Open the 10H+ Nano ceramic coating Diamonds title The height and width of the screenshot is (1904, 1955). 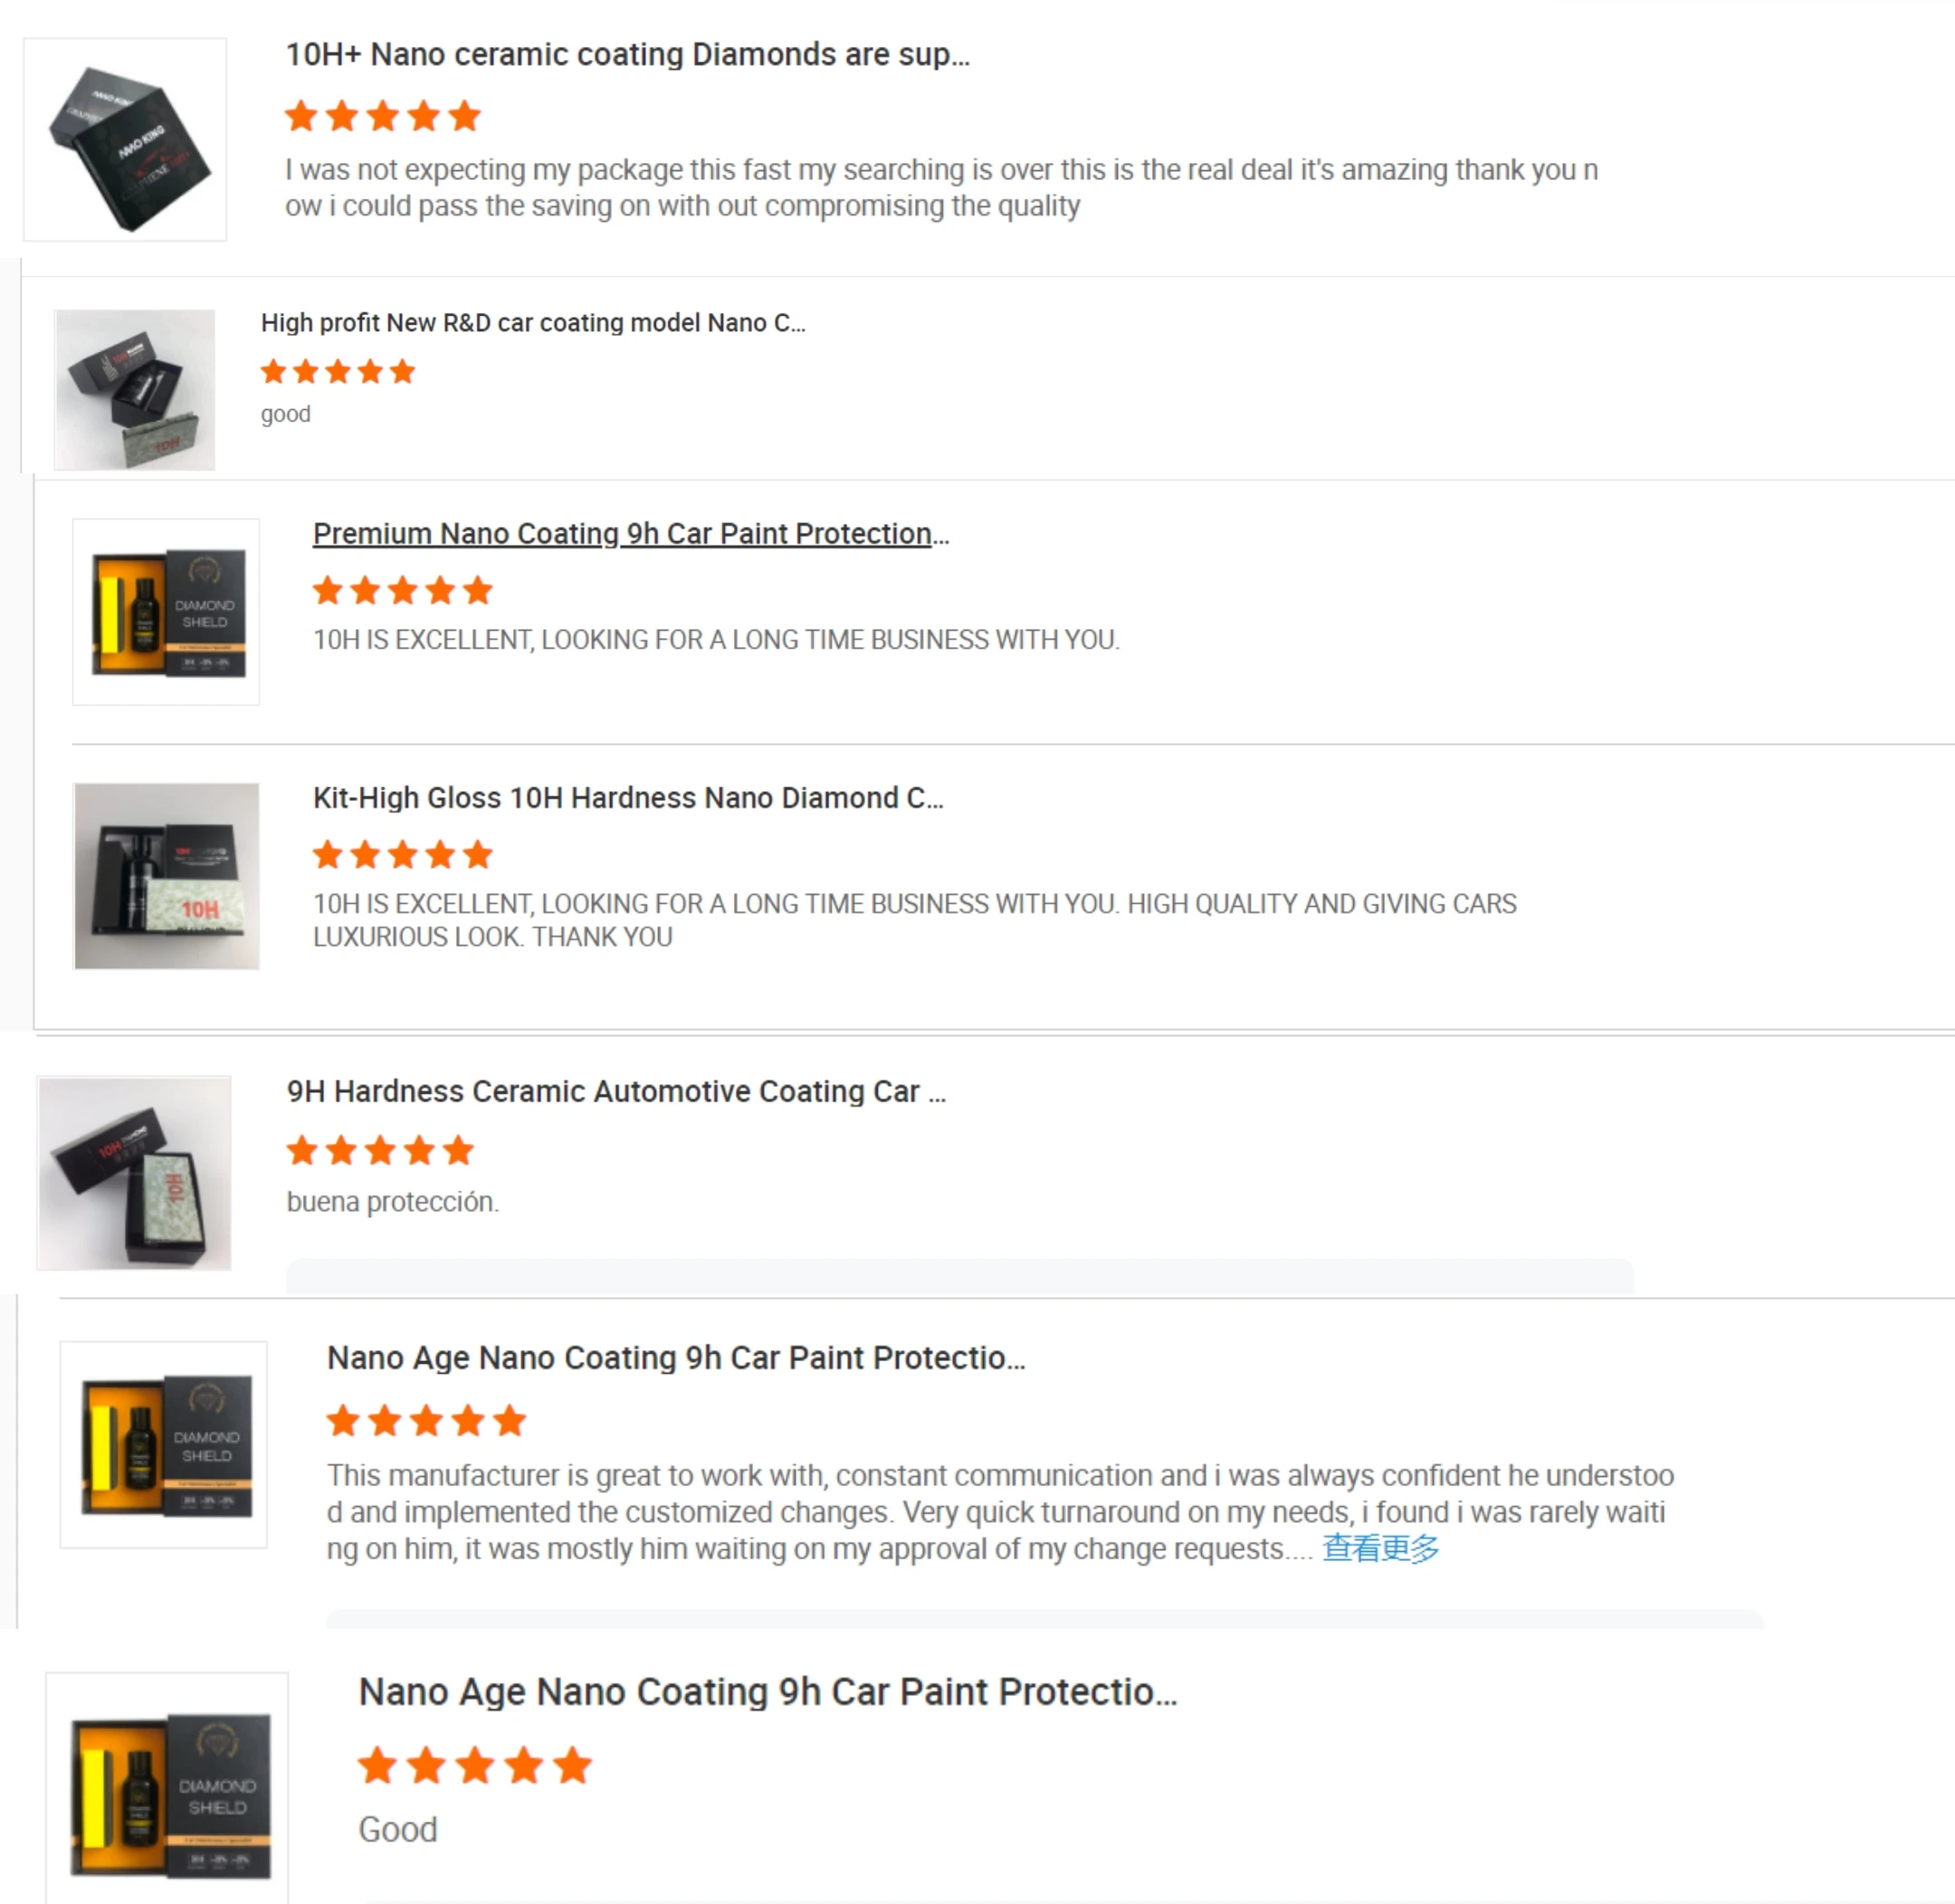pos(628,54)
